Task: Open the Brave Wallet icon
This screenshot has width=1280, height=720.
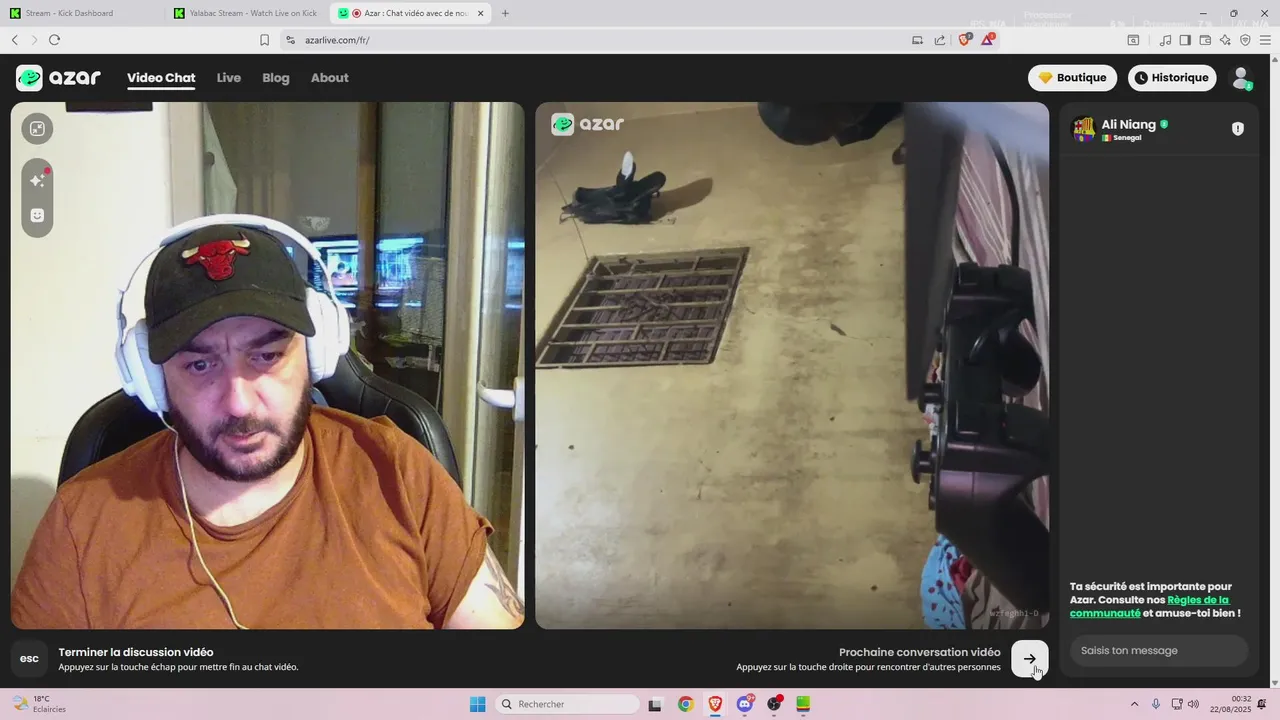Action: coord(1205,40)
